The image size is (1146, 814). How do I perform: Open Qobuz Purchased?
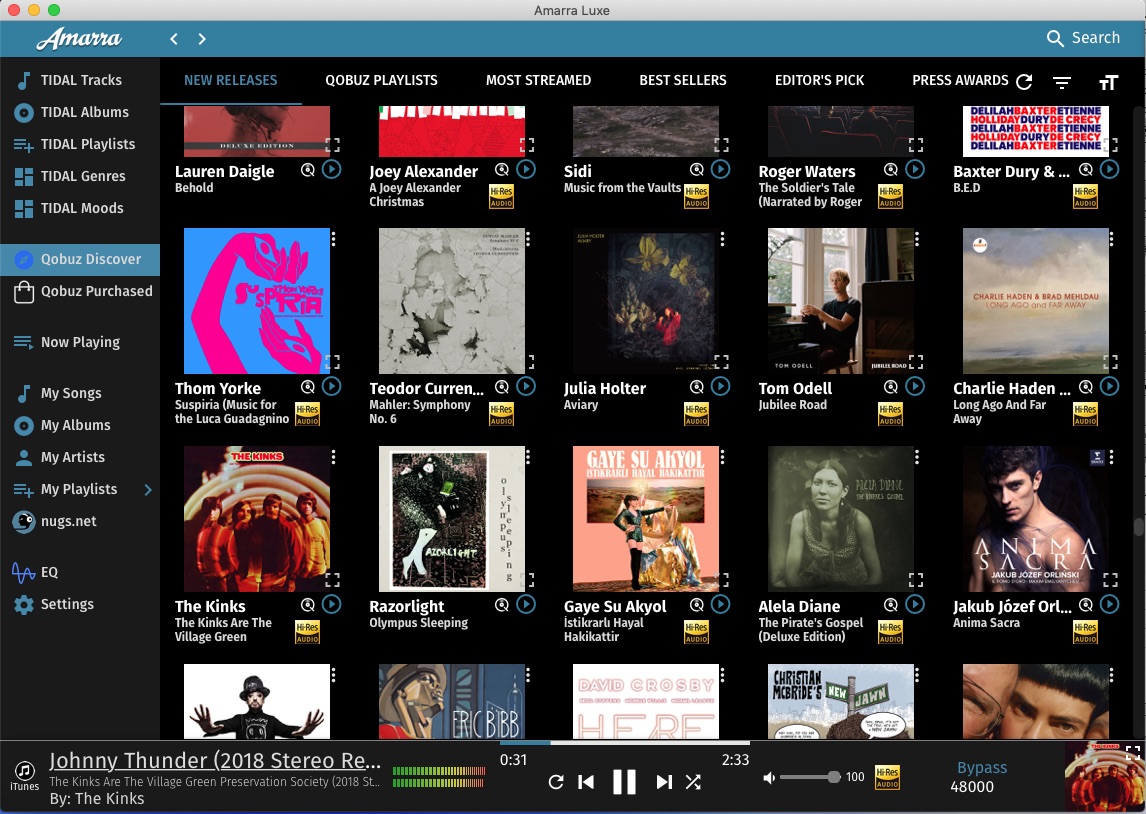[x=80, y=292]
